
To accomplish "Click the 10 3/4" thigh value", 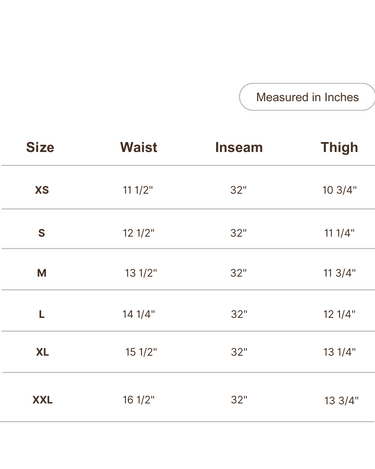I will (340, 190).
